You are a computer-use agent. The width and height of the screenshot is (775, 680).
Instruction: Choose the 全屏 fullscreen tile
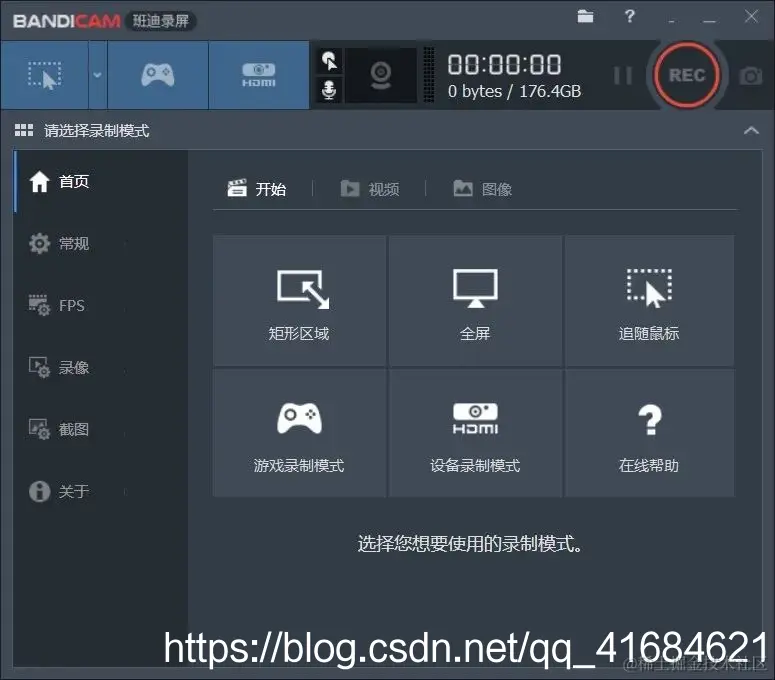click(475, 301)
